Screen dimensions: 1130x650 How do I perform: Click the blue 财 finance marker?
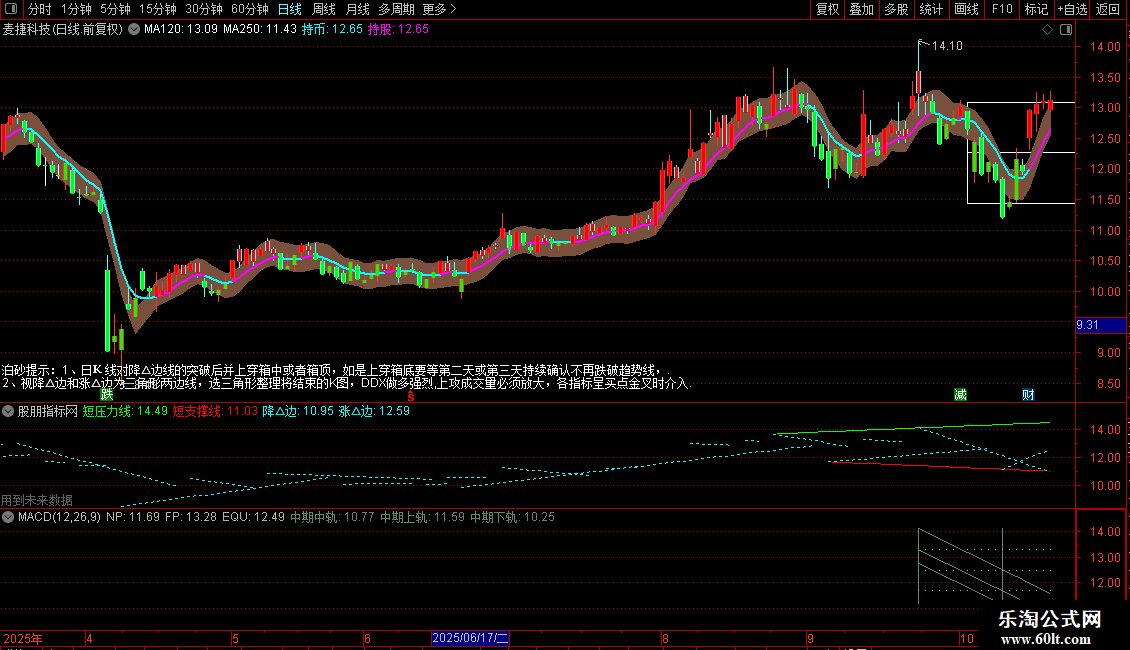click(x=1028, y=394)
